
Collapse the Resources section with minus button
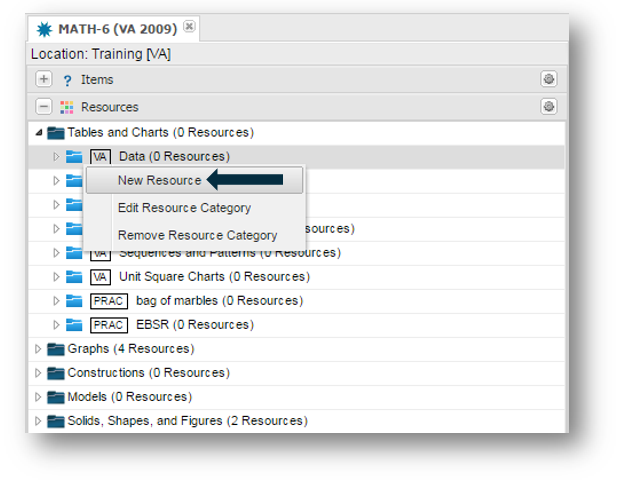43,107
